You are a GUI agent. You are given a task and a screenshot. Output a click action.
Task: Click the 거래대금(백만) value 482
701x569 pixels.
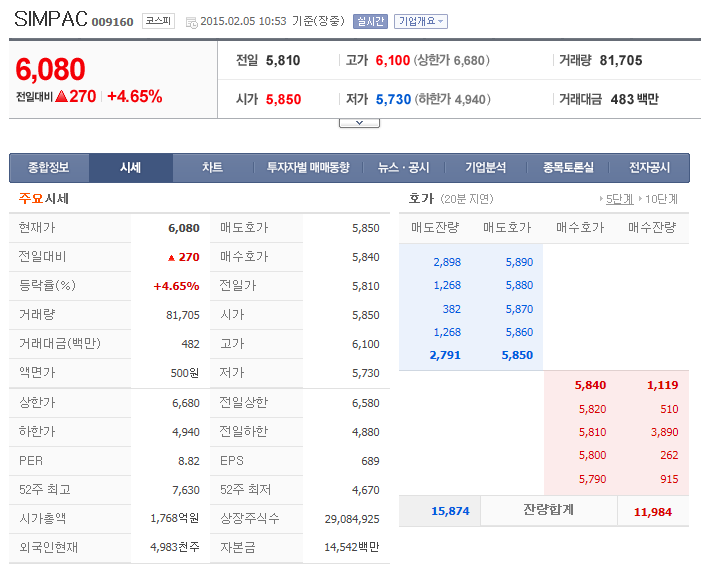pyautogui.click(x=190, y=344)
